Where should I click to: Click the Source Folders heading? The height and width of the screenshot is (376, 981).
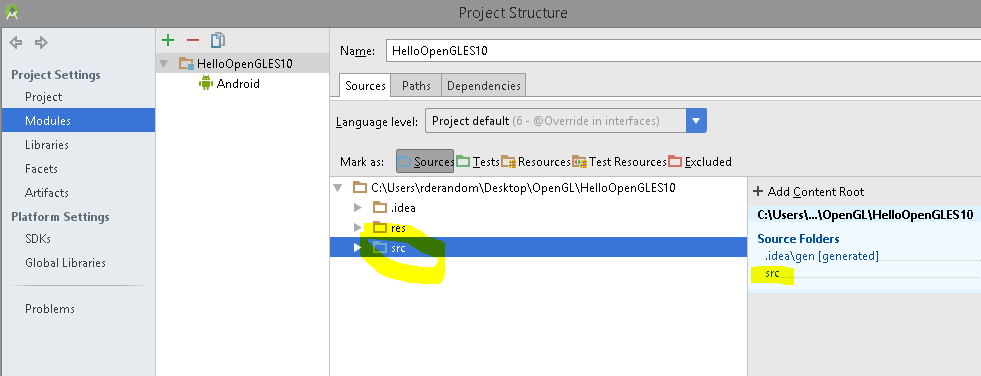point(798,238)
